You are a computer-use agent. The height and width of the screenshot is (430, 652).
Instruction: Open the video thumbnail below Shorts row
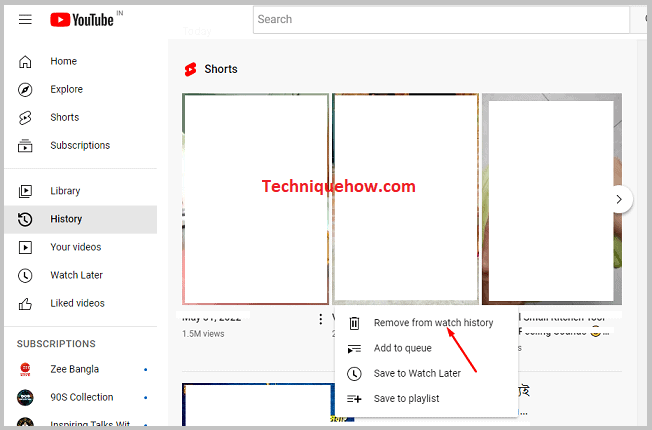258,405
